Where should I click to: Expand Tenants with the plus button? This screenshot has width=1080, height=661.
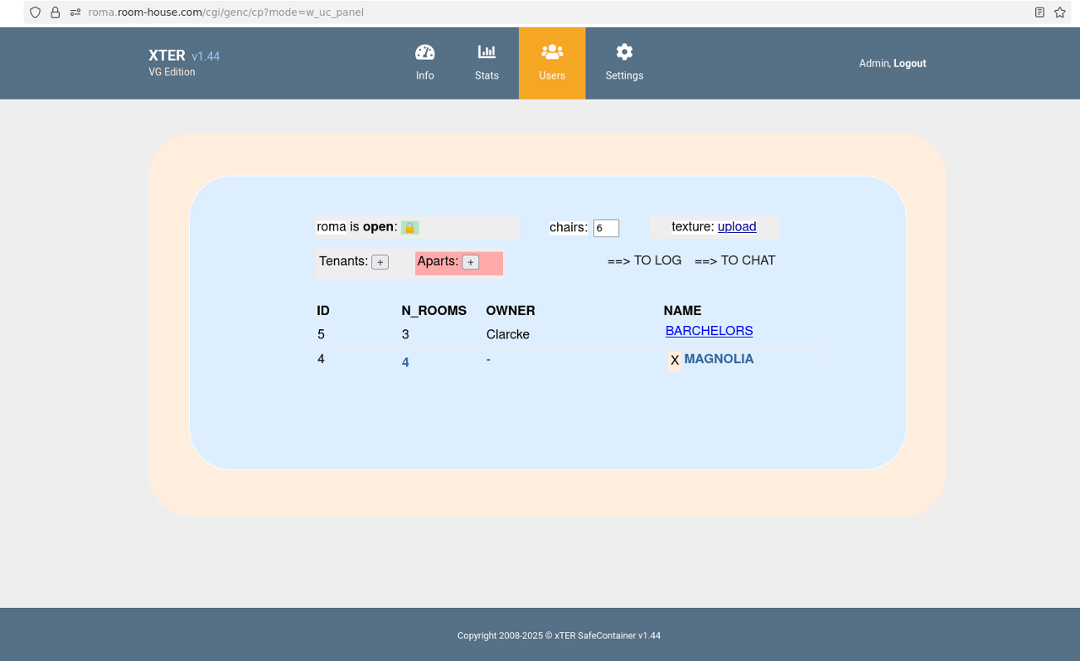(380, 262)
